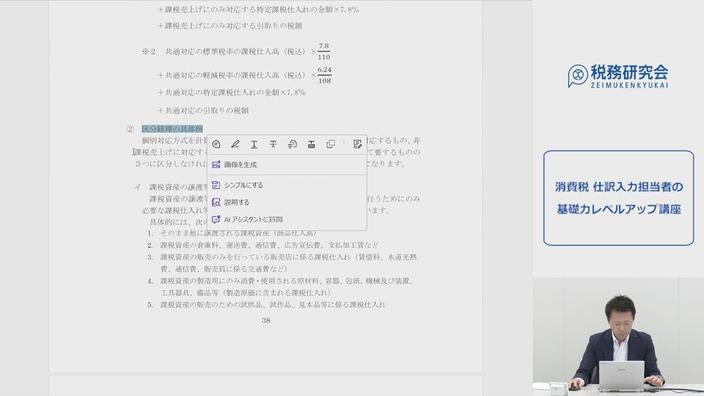This screenshot has height=396, width=704.
Task: Select the presenter webcam video thumbnail
Action: 618,336
